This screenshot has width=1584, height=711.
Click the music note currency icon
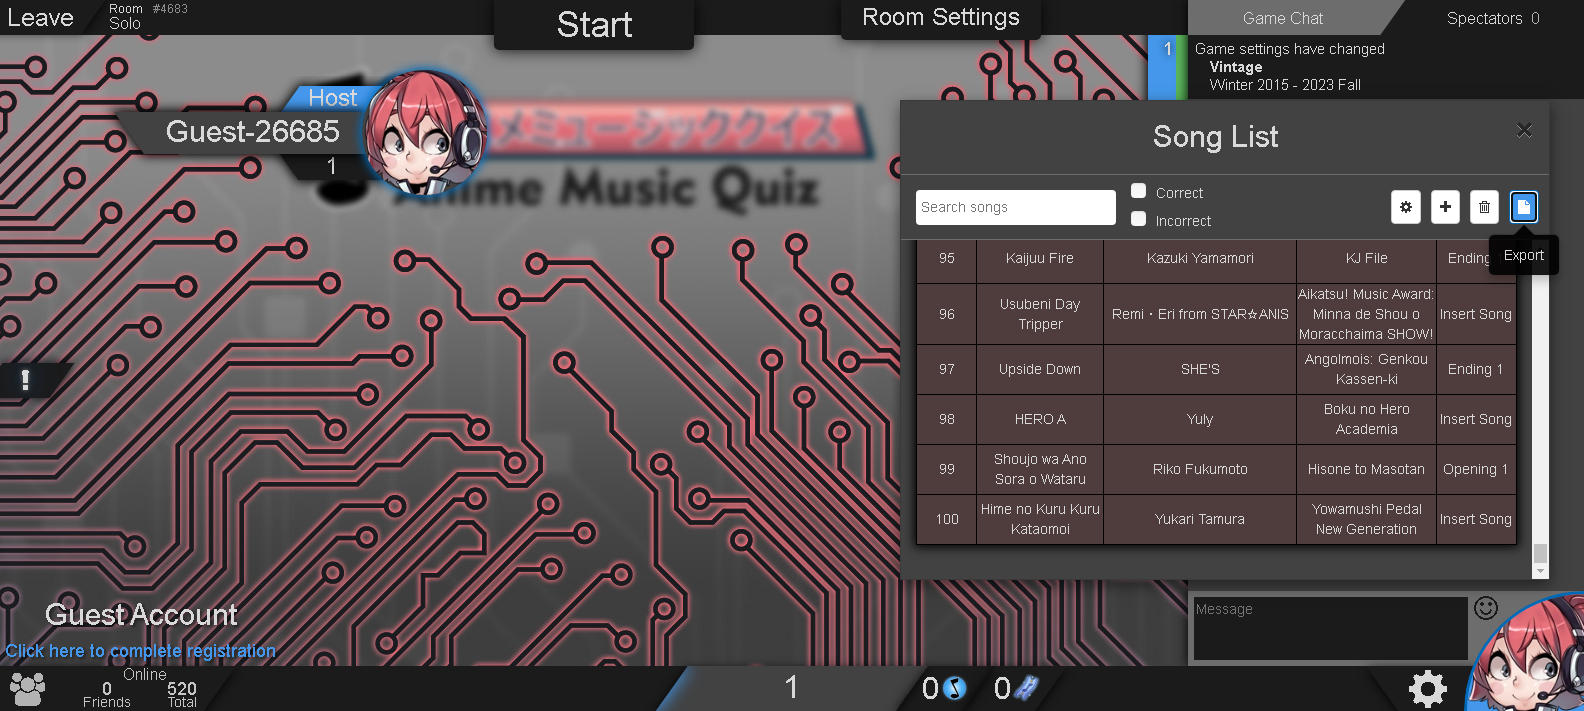[x=955, y=688]
